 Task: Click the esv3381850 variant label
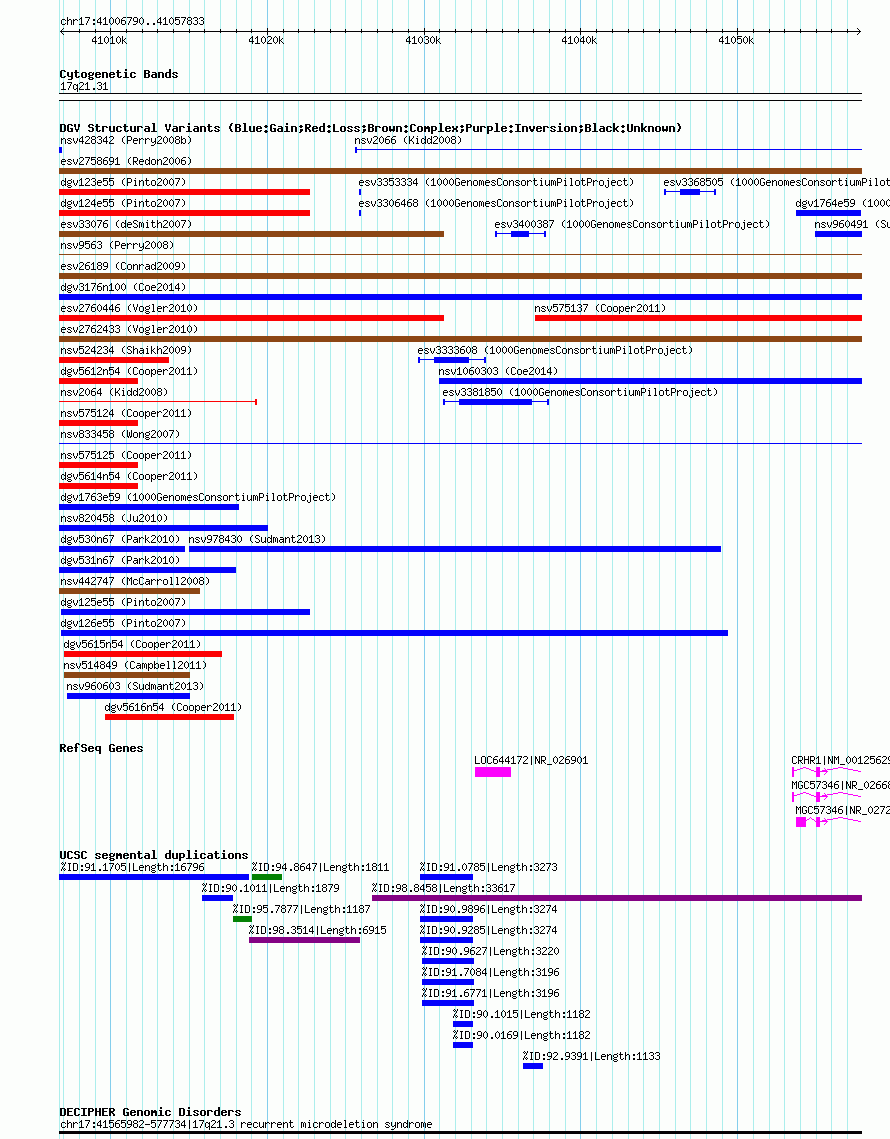580,393
